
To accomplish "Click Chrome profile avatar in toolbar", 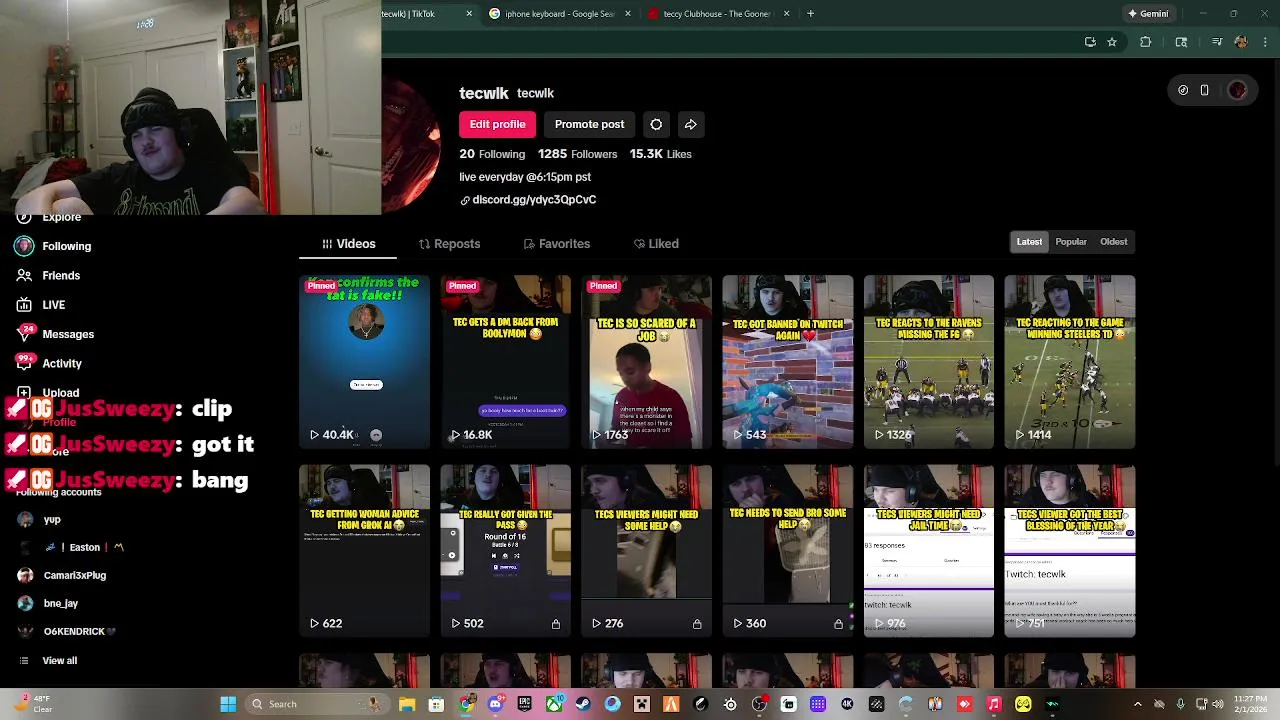I will (x=1241, y=42).
